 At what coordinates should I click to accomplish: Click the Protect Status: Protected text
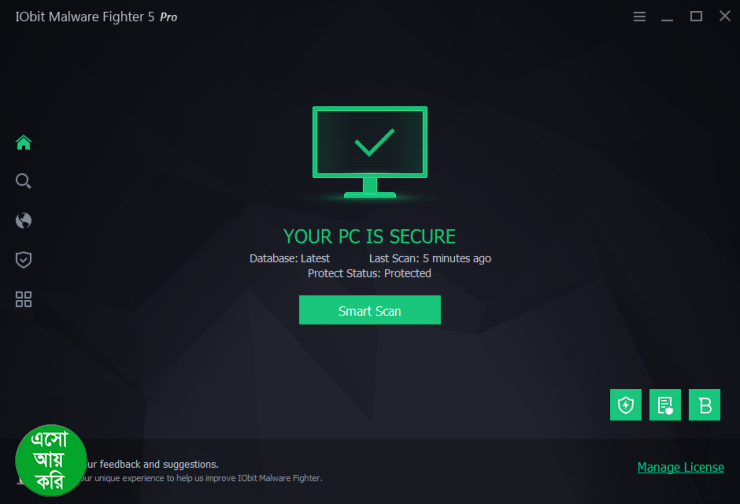[x=370, y=273]
